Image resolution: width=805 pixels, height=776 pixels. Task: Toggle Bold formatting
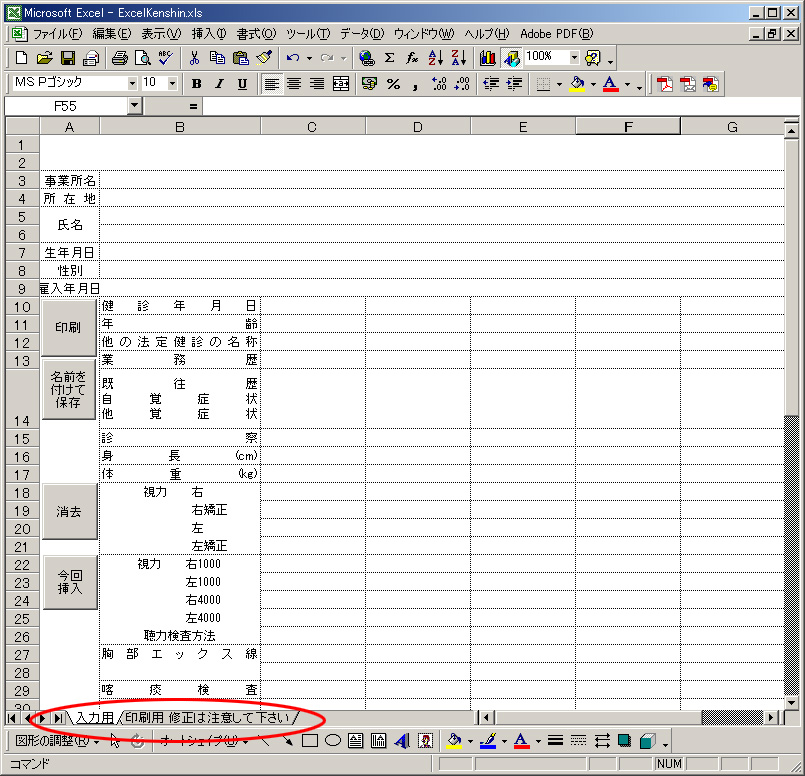click(x=197, y=84)
